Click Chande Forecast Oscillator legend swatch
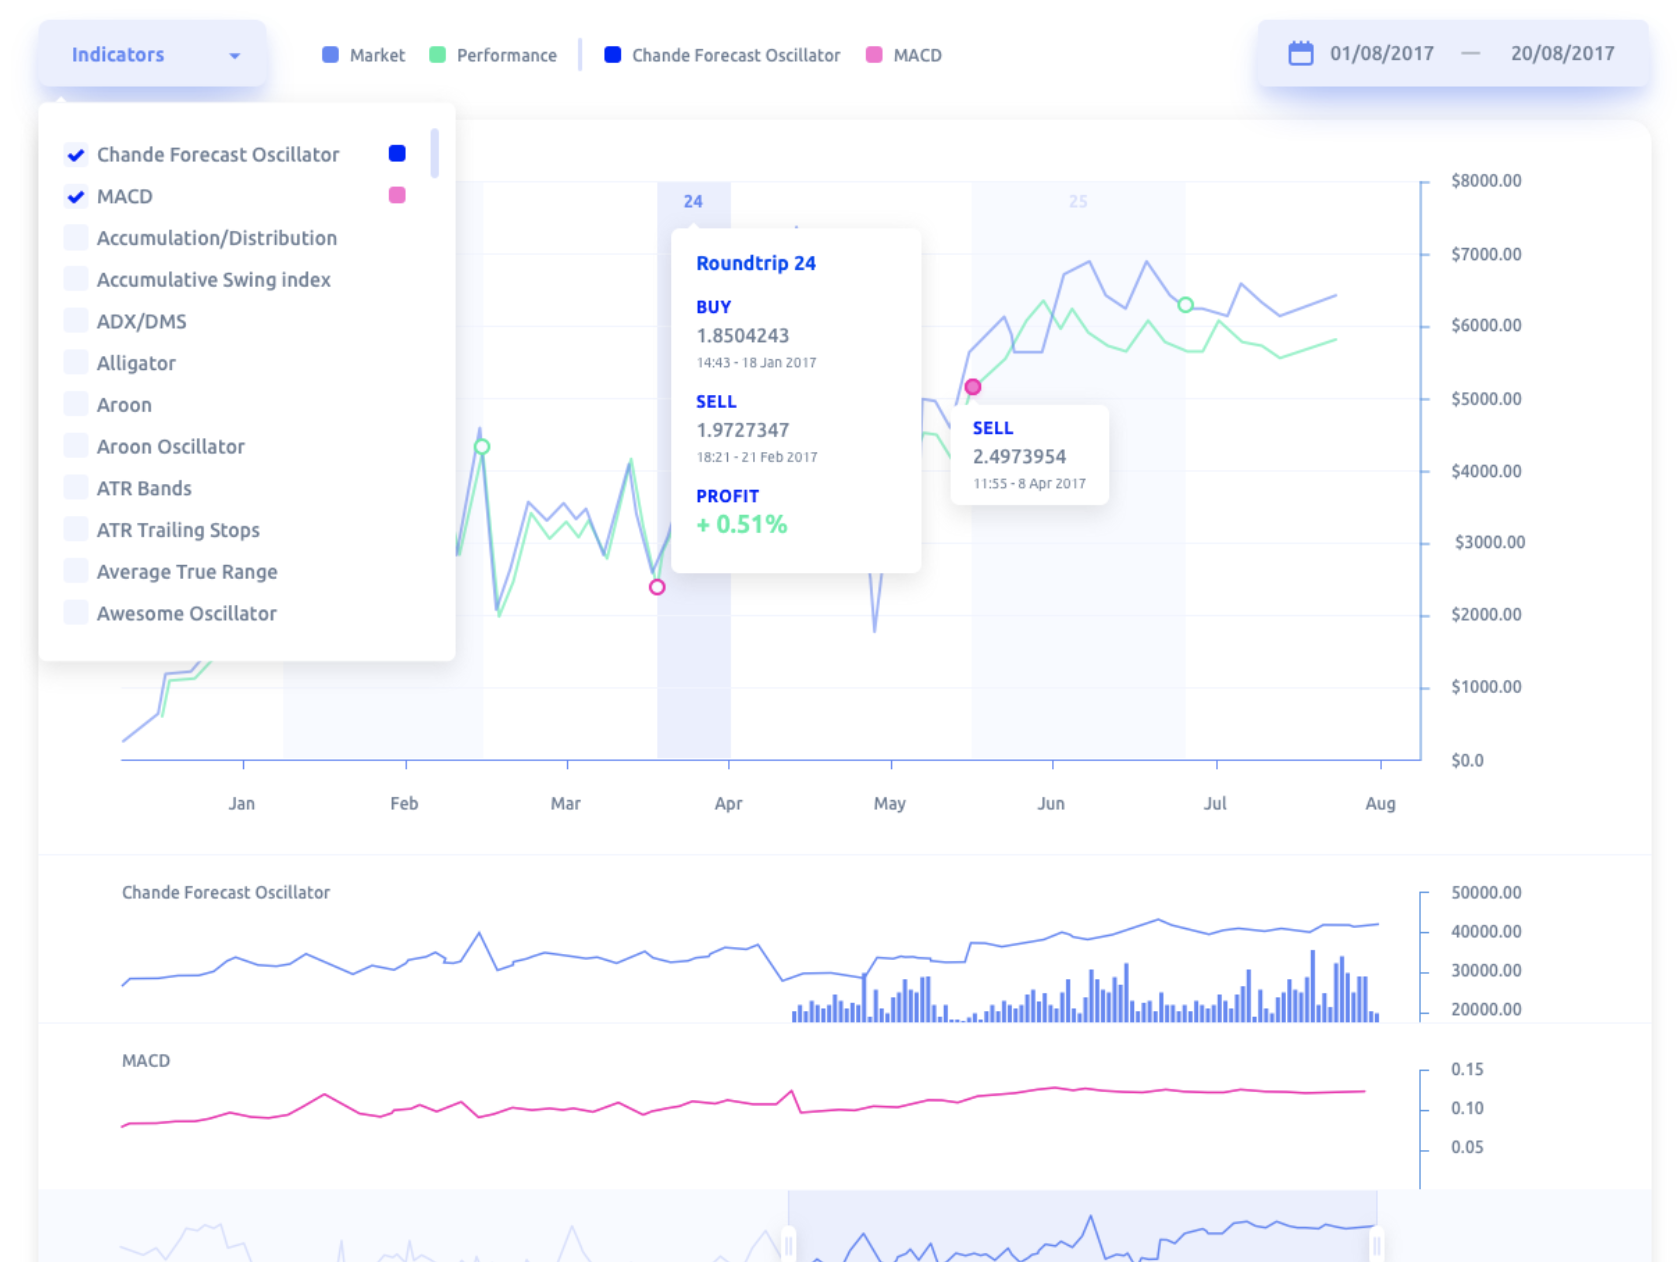Screen dimensions: 1680x1262 click(613, 55)
